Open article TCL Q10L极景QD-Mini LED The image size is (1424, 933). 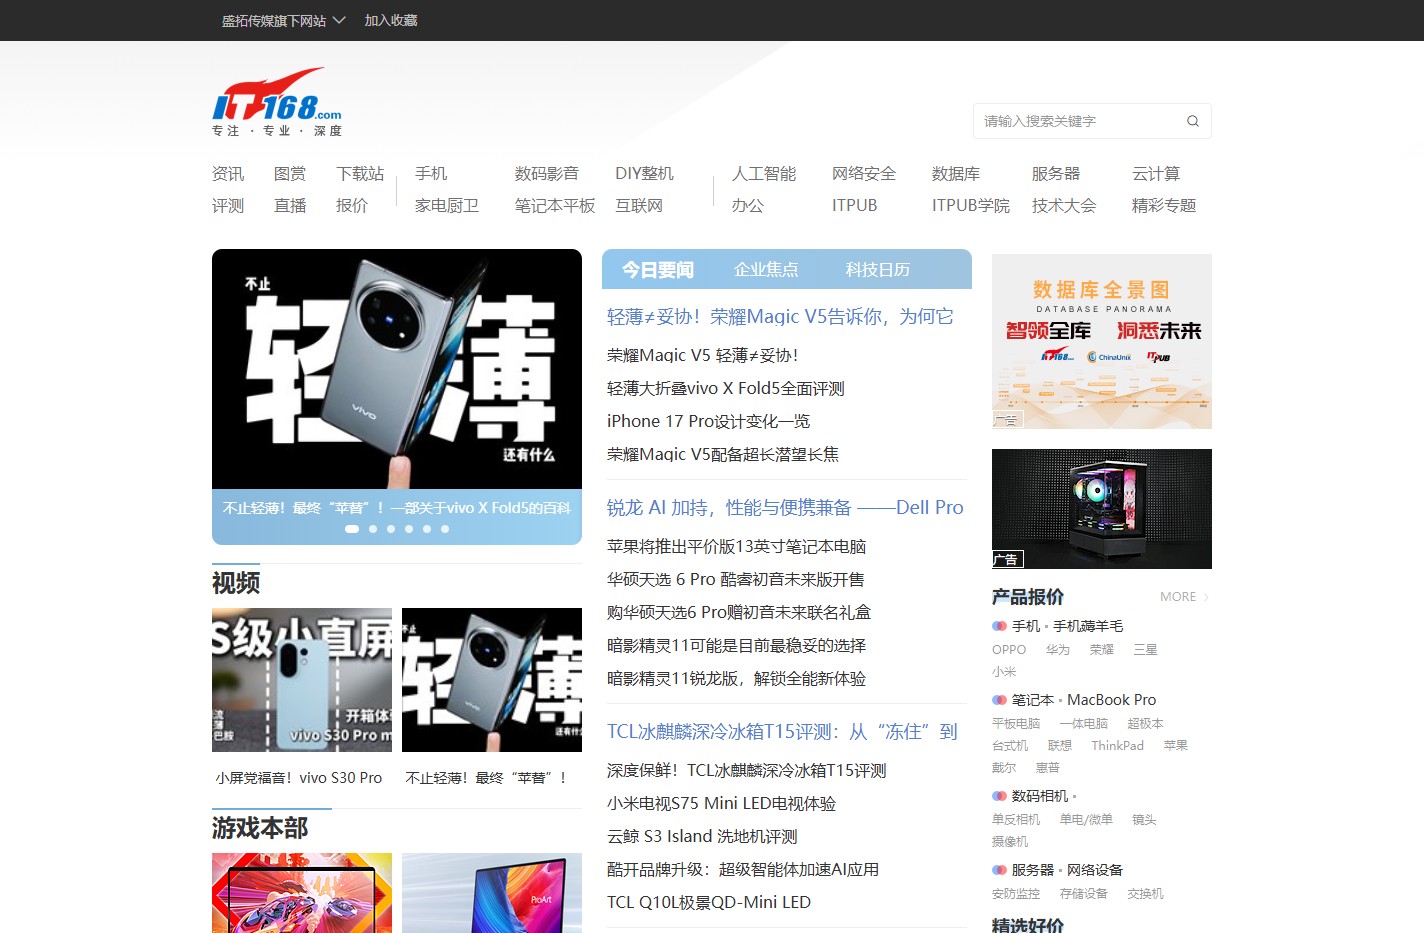pyautogui.click(x=709, y=903)
